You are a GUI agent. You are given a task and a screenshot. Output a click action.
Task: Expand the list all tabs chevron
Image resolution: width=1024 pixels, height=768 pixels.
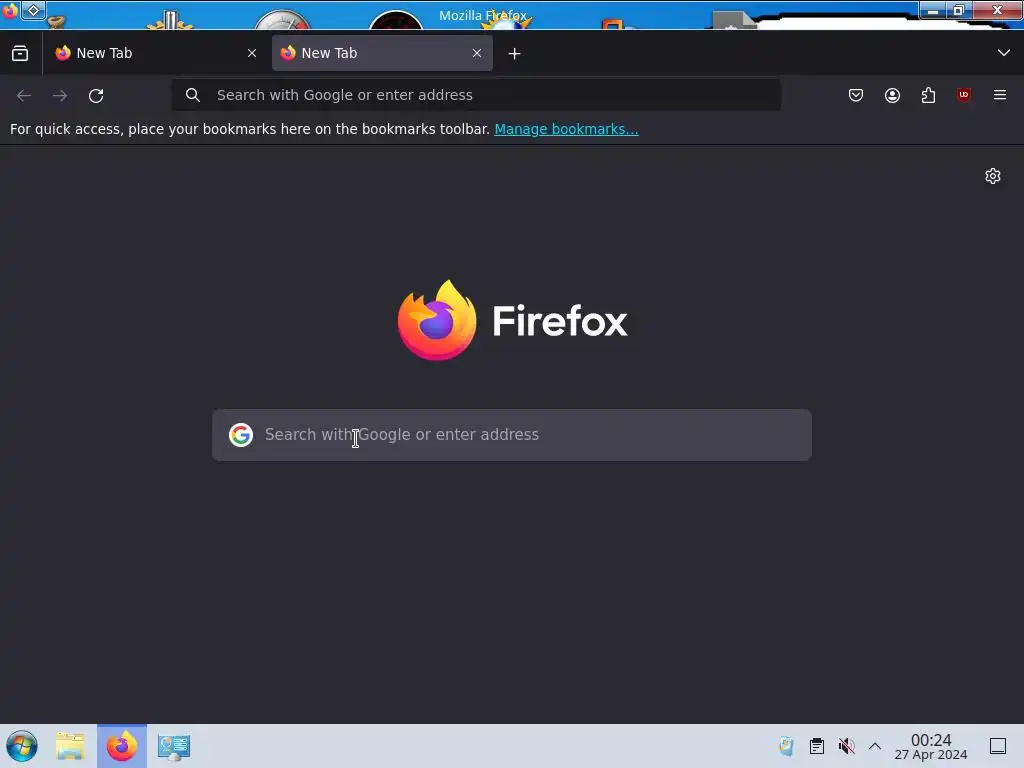[1004, 53]
